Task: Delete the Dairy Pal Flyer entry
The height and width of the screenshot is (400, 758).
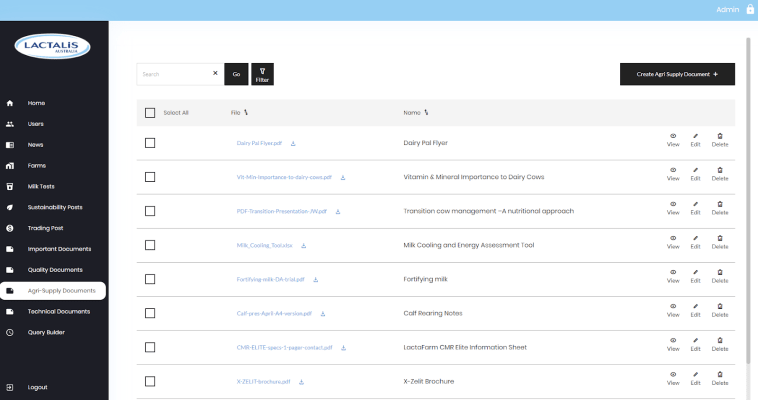Action: pyautogui.click(x=720, y=140)
